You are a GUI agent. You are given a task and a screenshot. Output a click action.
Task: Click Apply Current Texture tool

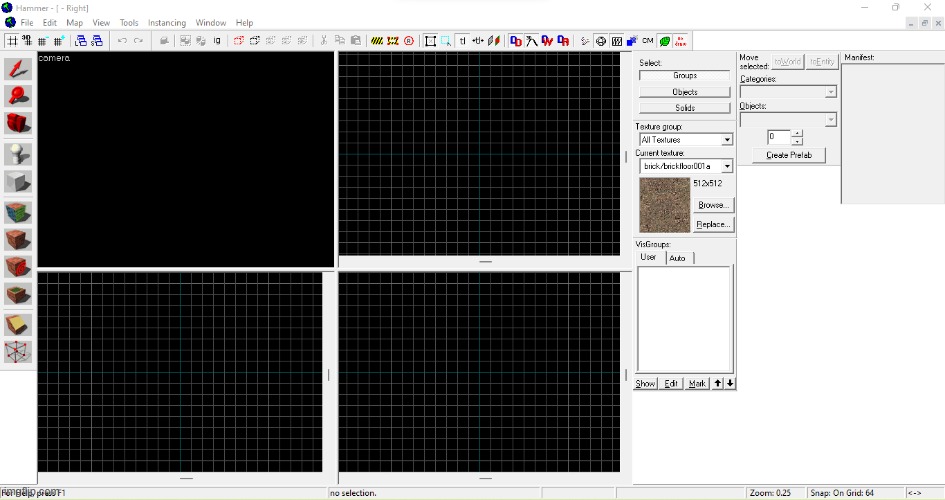(x=18, y=239)
